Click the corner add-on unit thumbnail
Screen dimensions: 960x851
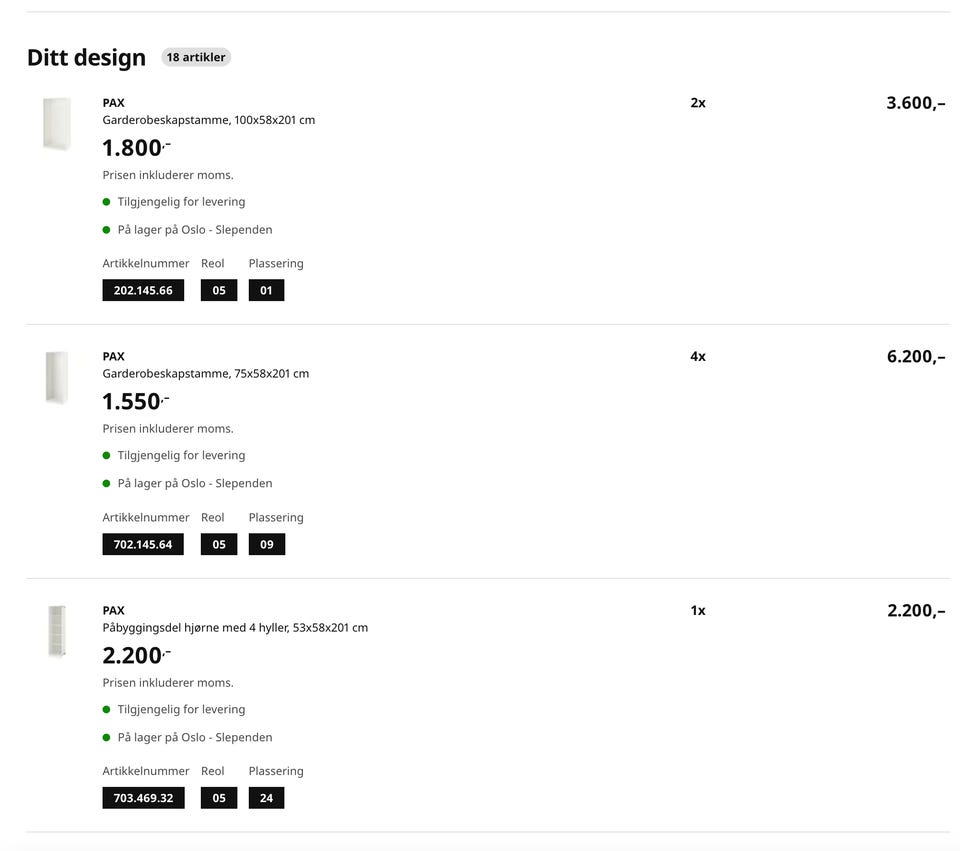(57, 631)
